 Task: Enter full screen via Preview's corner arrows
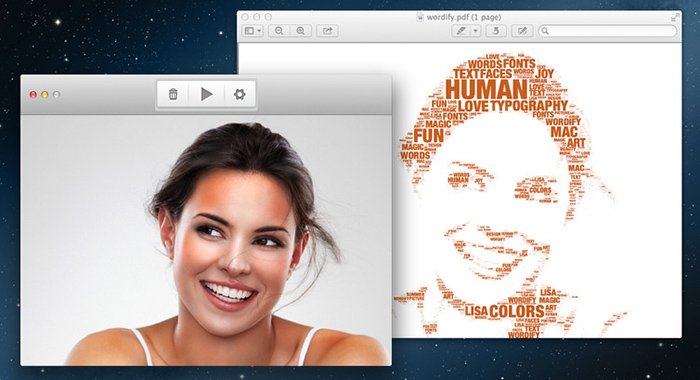(675, 17)
